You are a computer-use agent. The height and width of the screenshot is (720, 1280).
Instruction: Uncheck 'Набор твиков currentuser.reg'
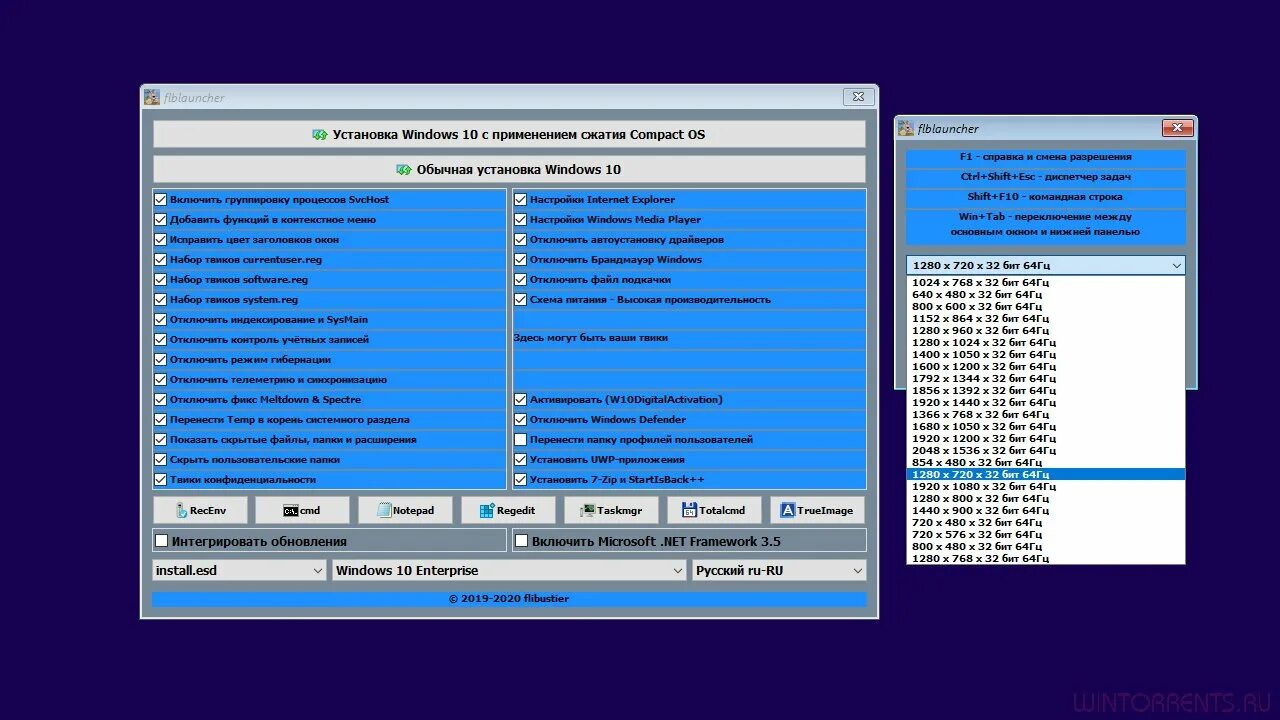161,259
